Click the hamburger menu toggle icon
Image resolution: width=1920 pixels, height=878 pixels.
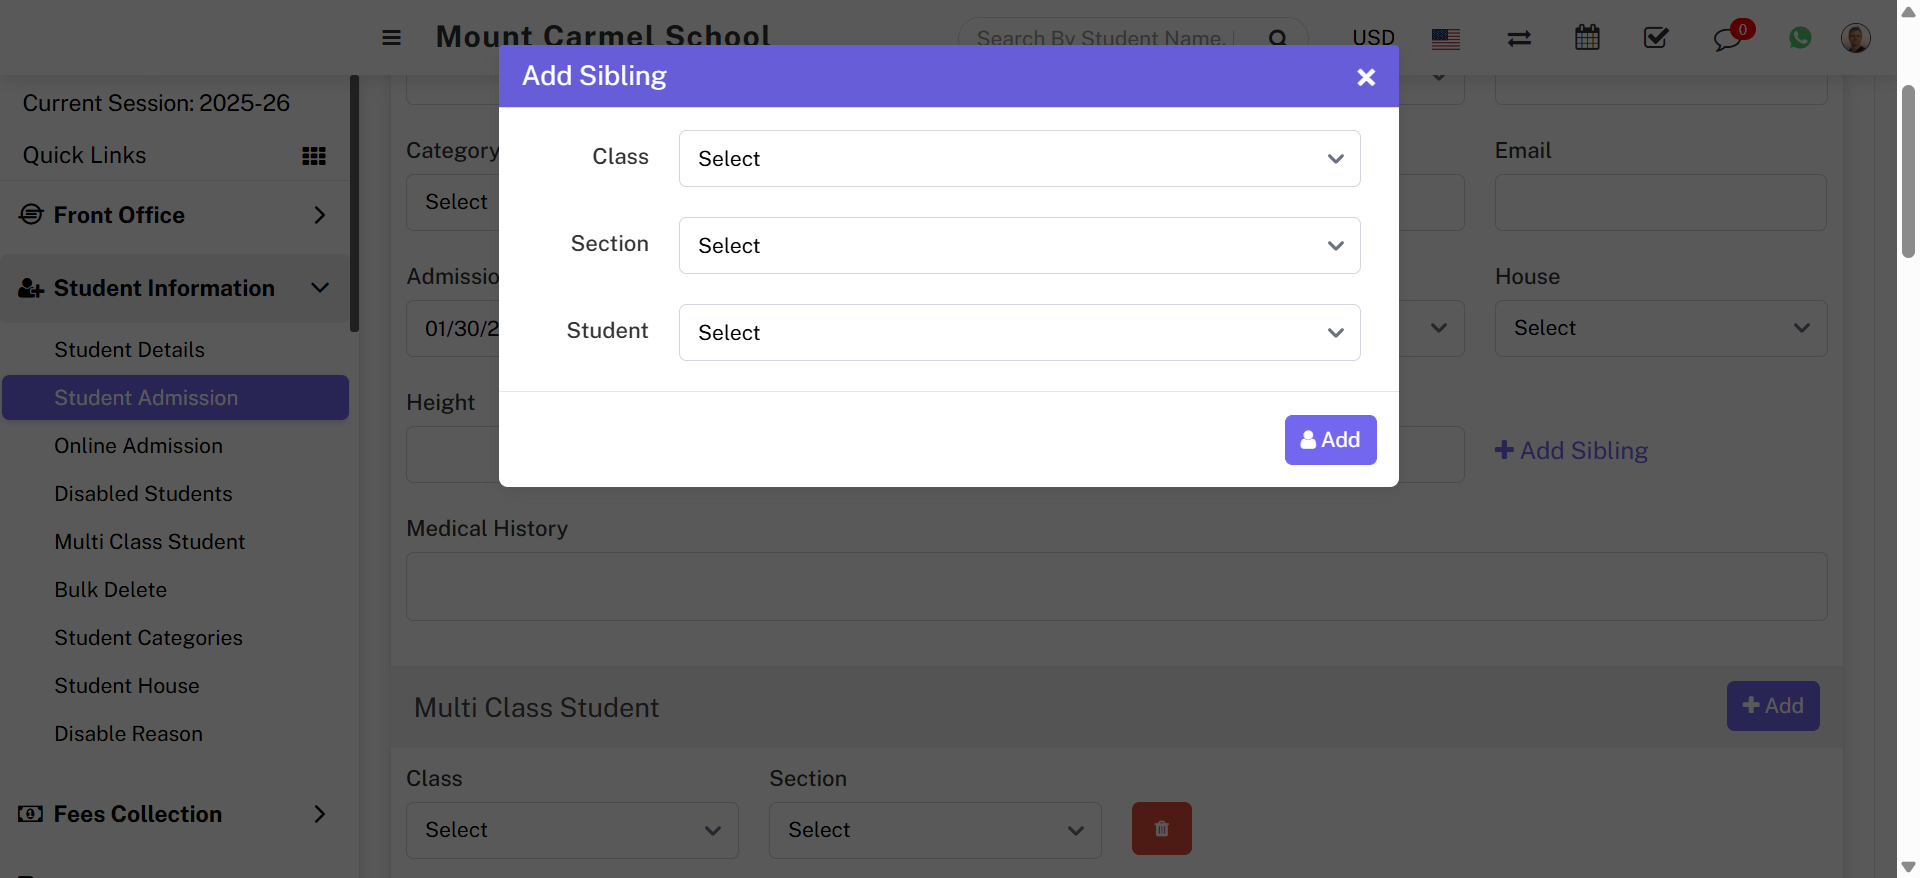(x=391, y=38)
